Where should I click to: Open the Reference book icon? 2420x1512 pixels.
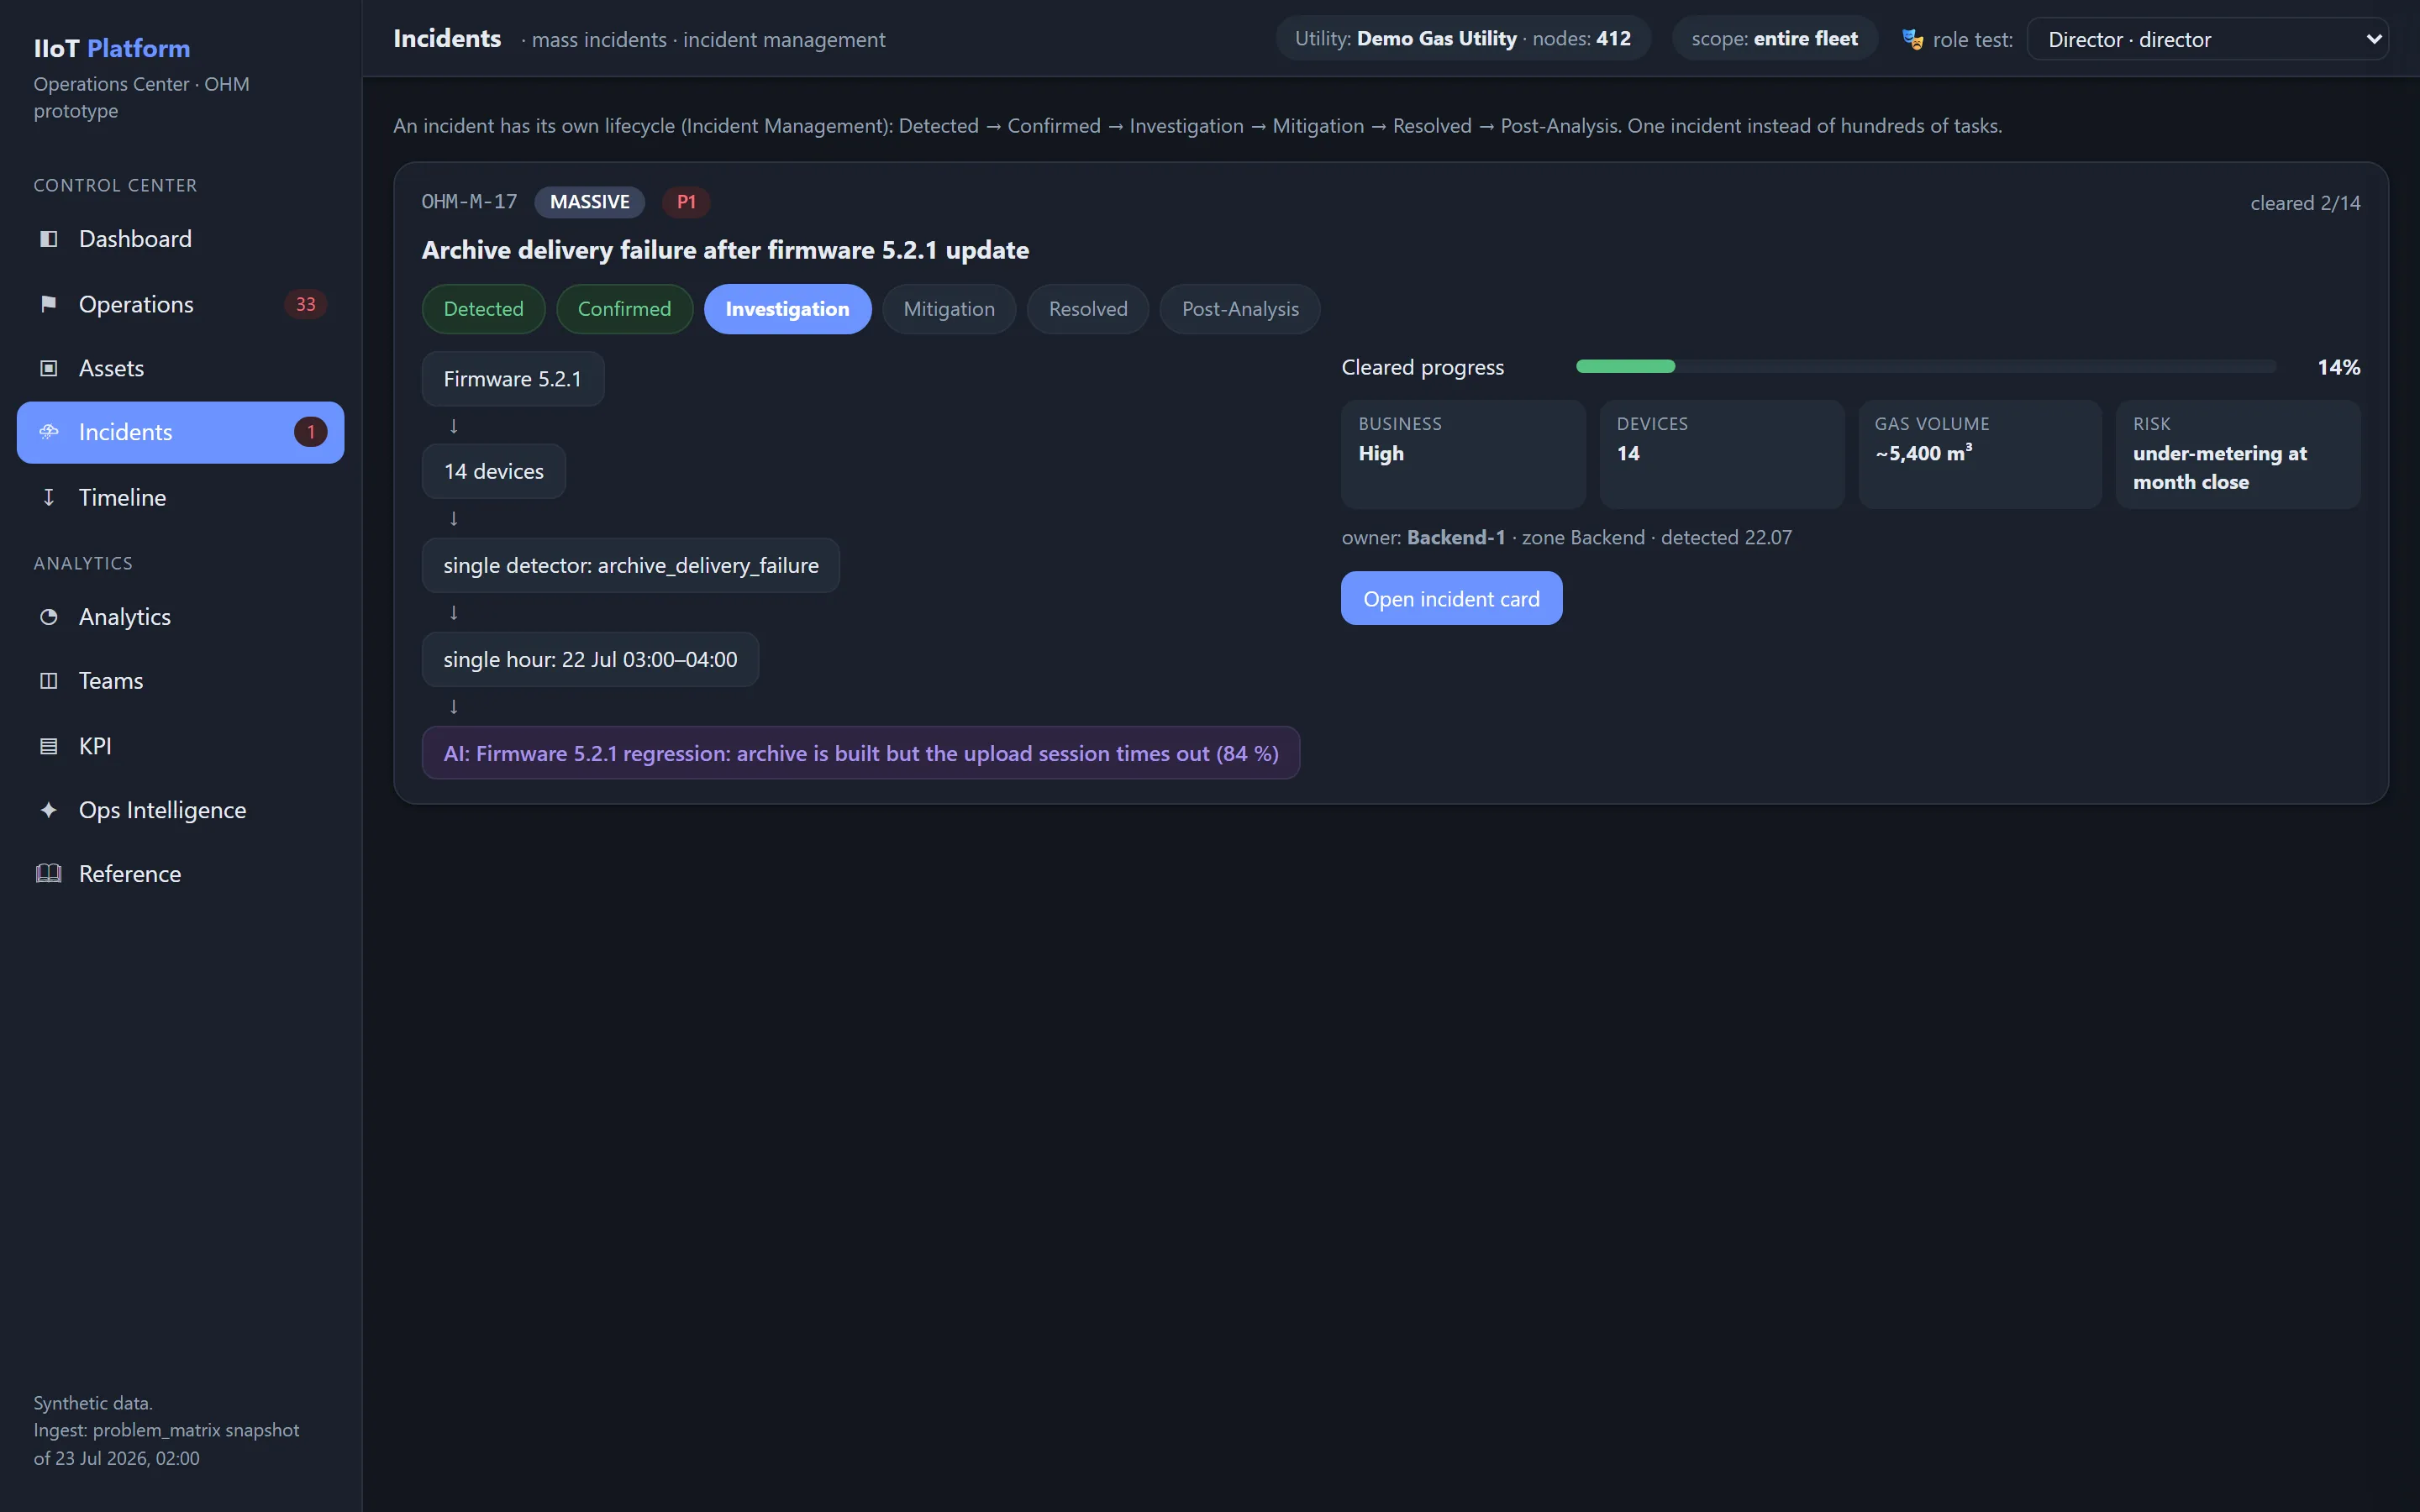click(48, 874)
